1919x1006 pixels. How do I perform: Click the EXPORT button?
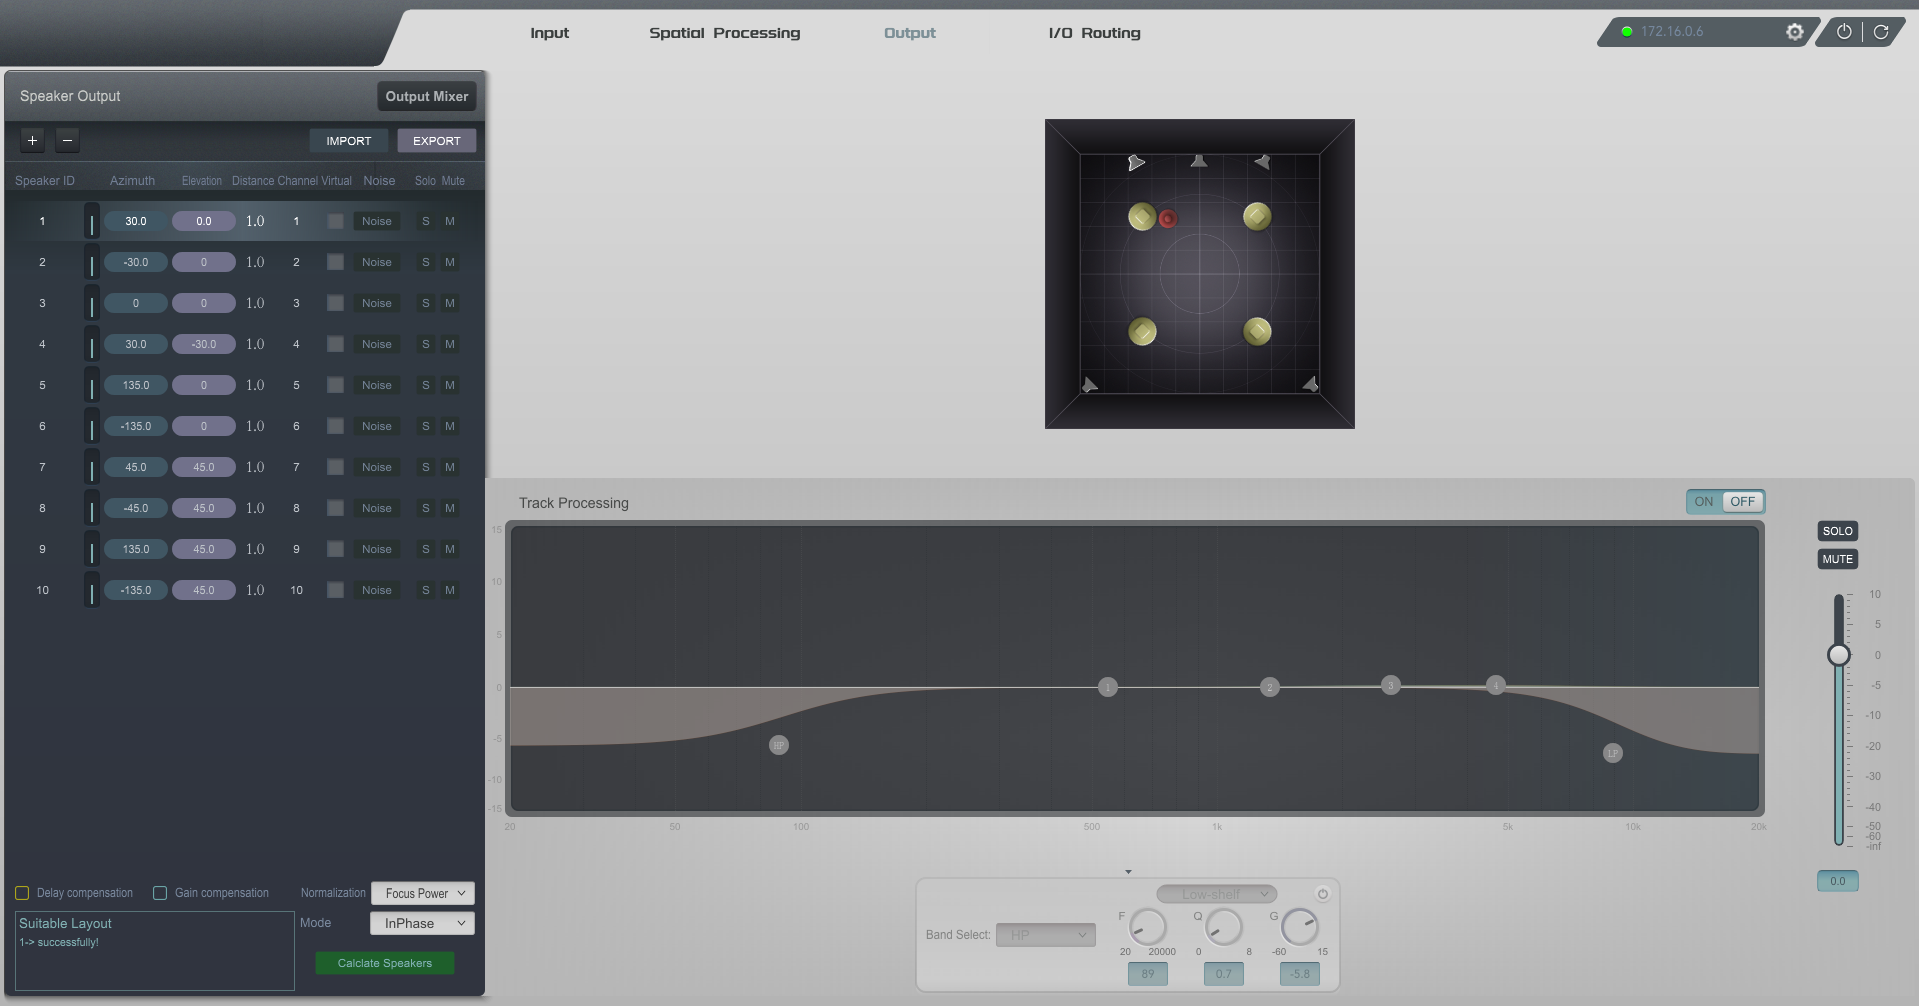pos(437,141)
